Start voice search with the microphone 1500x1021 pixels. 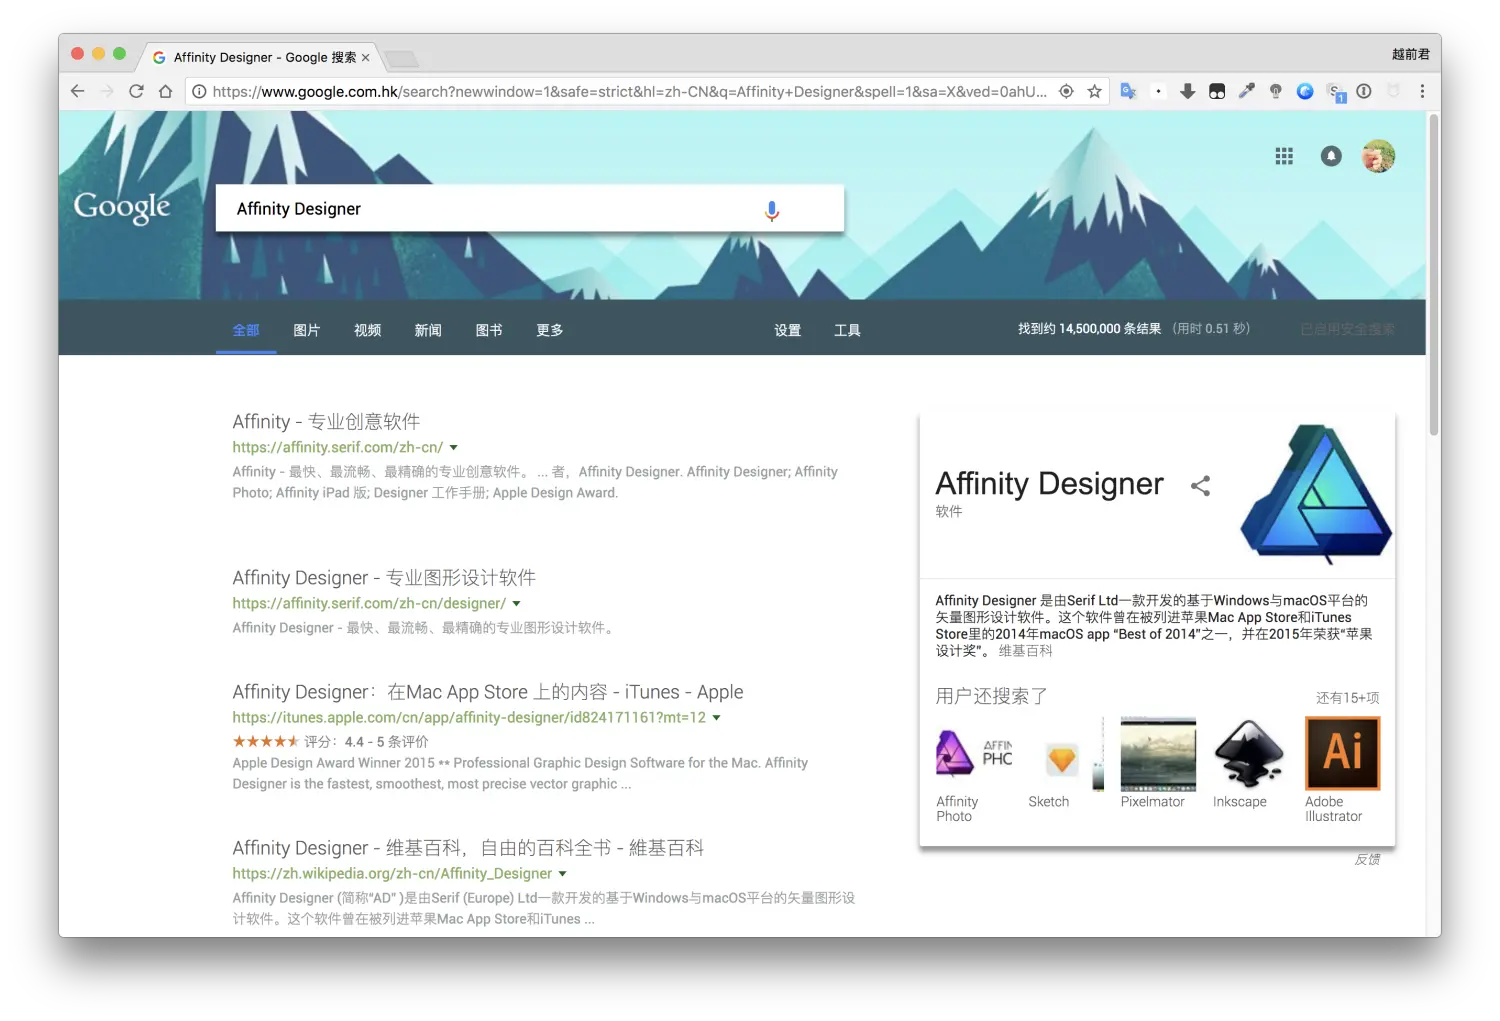(772, 210)
